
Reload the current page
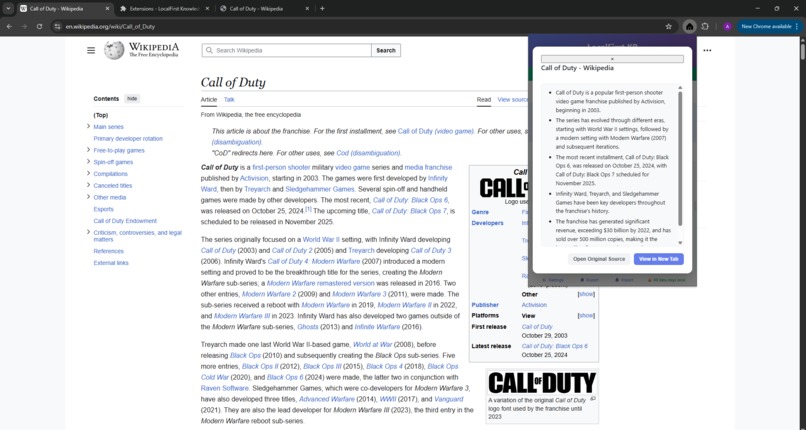(x=40, y=26)
